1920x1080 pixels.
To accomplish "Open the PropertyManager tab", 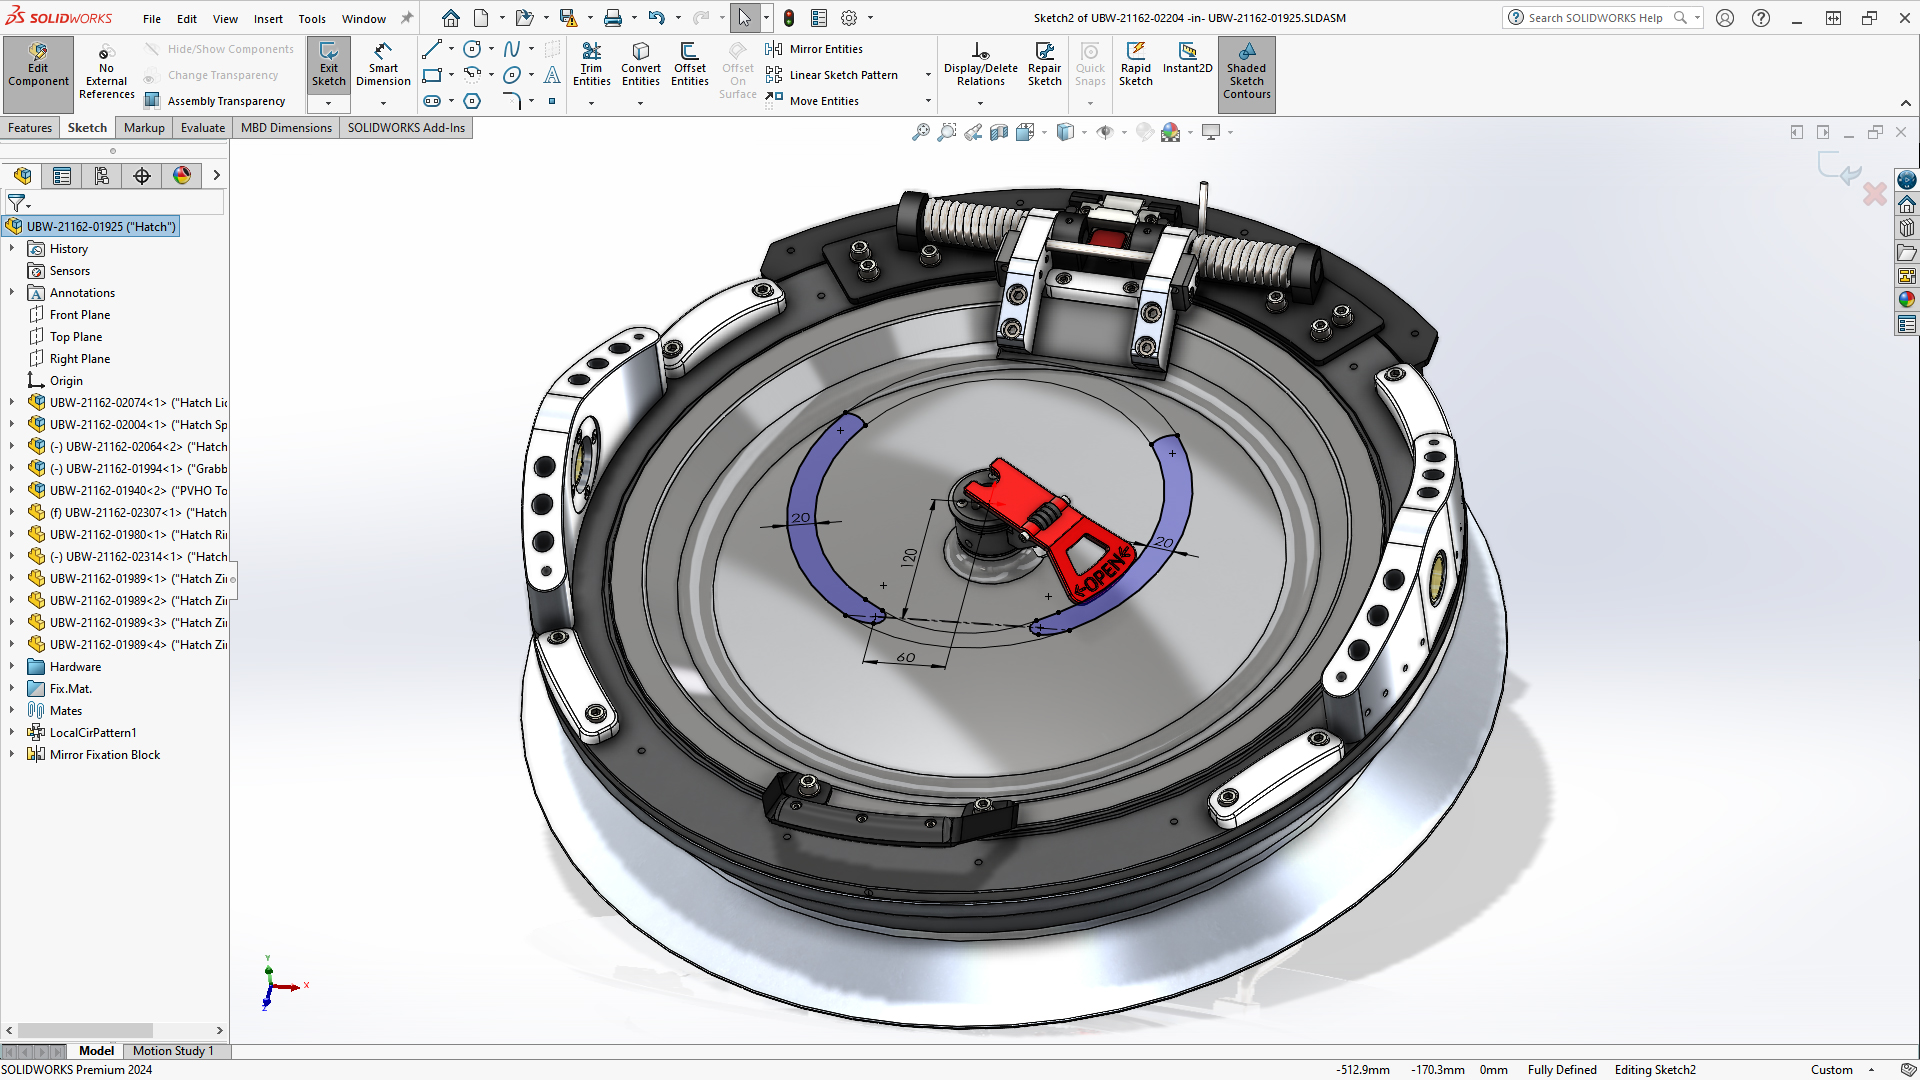I will pos(62,176).
